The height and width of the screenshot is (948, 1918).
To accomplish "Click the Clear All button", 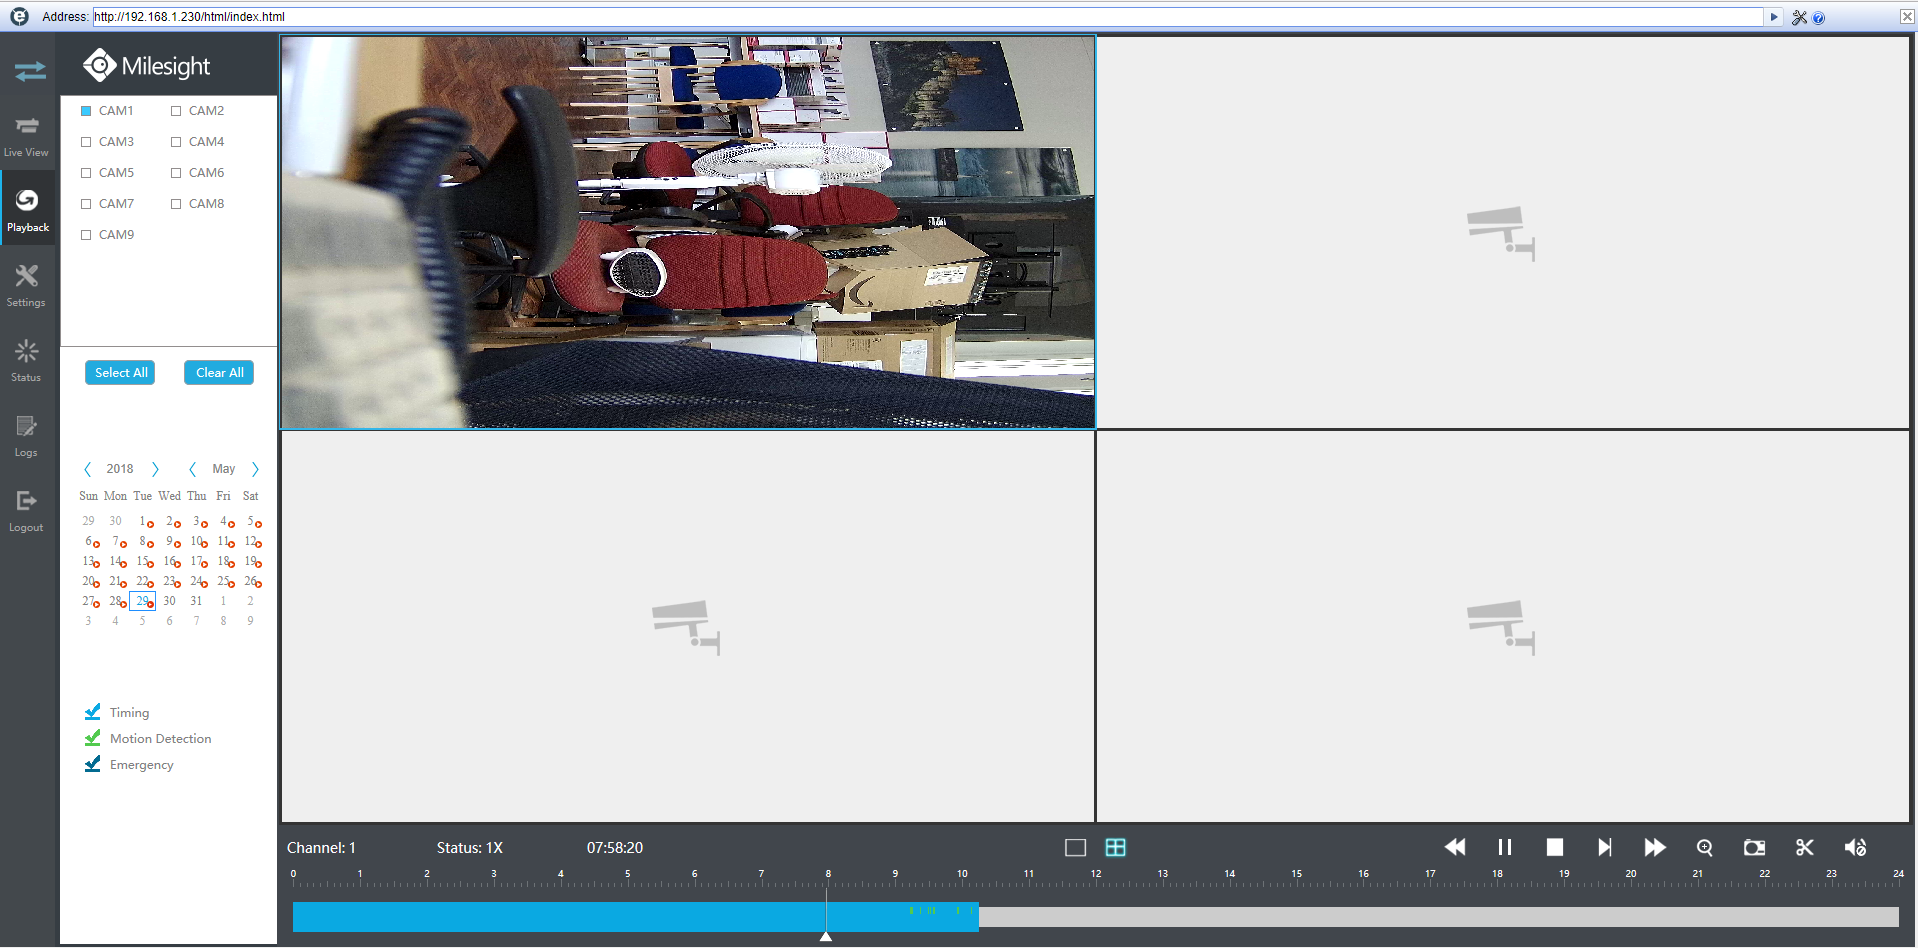I will 218,372.
